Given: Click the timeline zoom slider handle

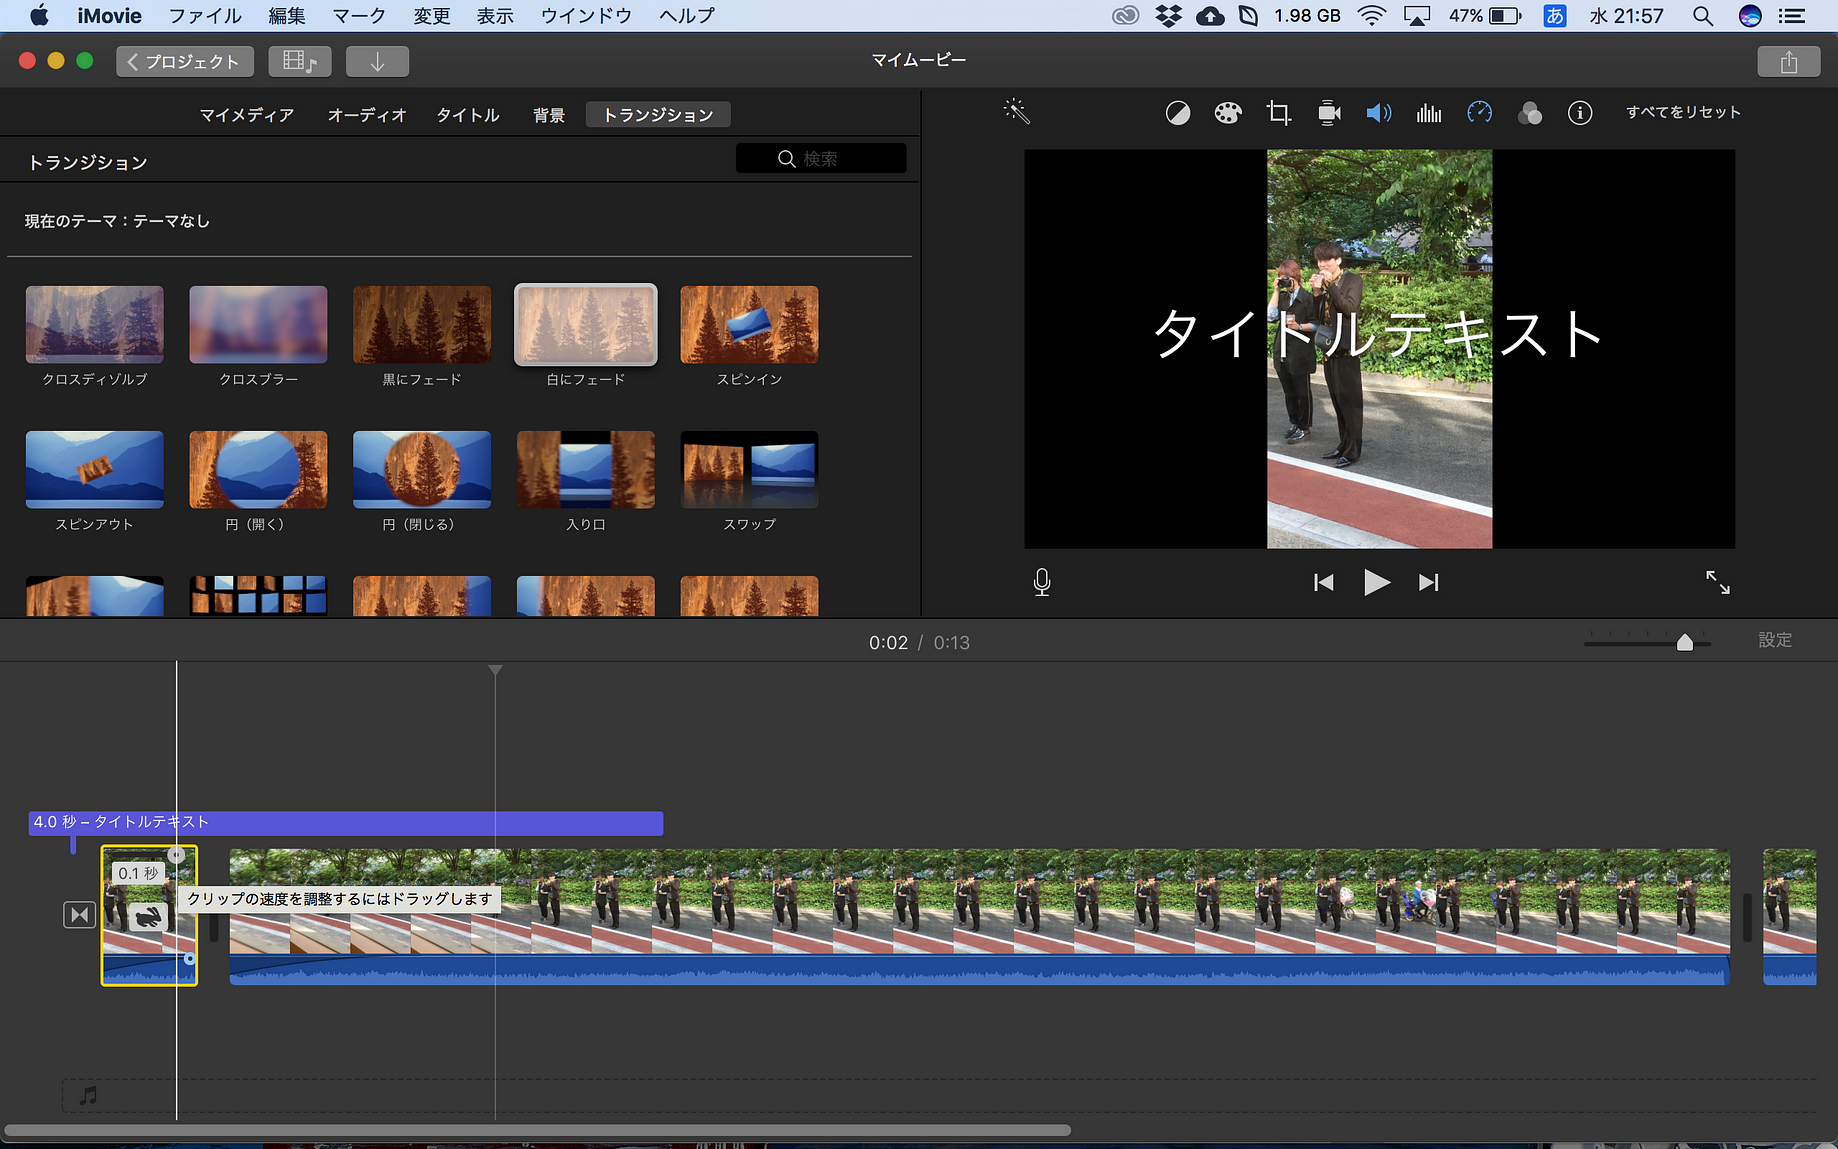Looking at the screenshot, I should pos(1685,642).
